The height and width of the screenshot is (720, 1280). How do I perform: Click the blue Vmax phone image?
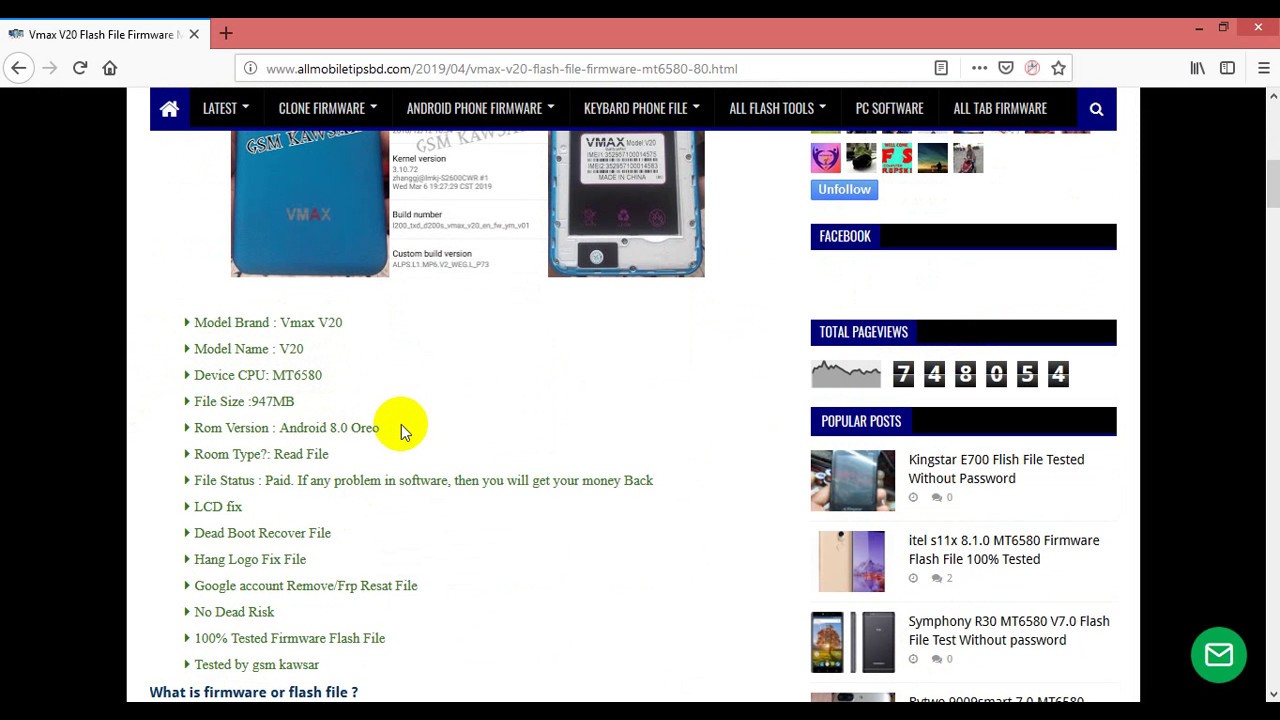pyautogui.click(x=310, y=203)
